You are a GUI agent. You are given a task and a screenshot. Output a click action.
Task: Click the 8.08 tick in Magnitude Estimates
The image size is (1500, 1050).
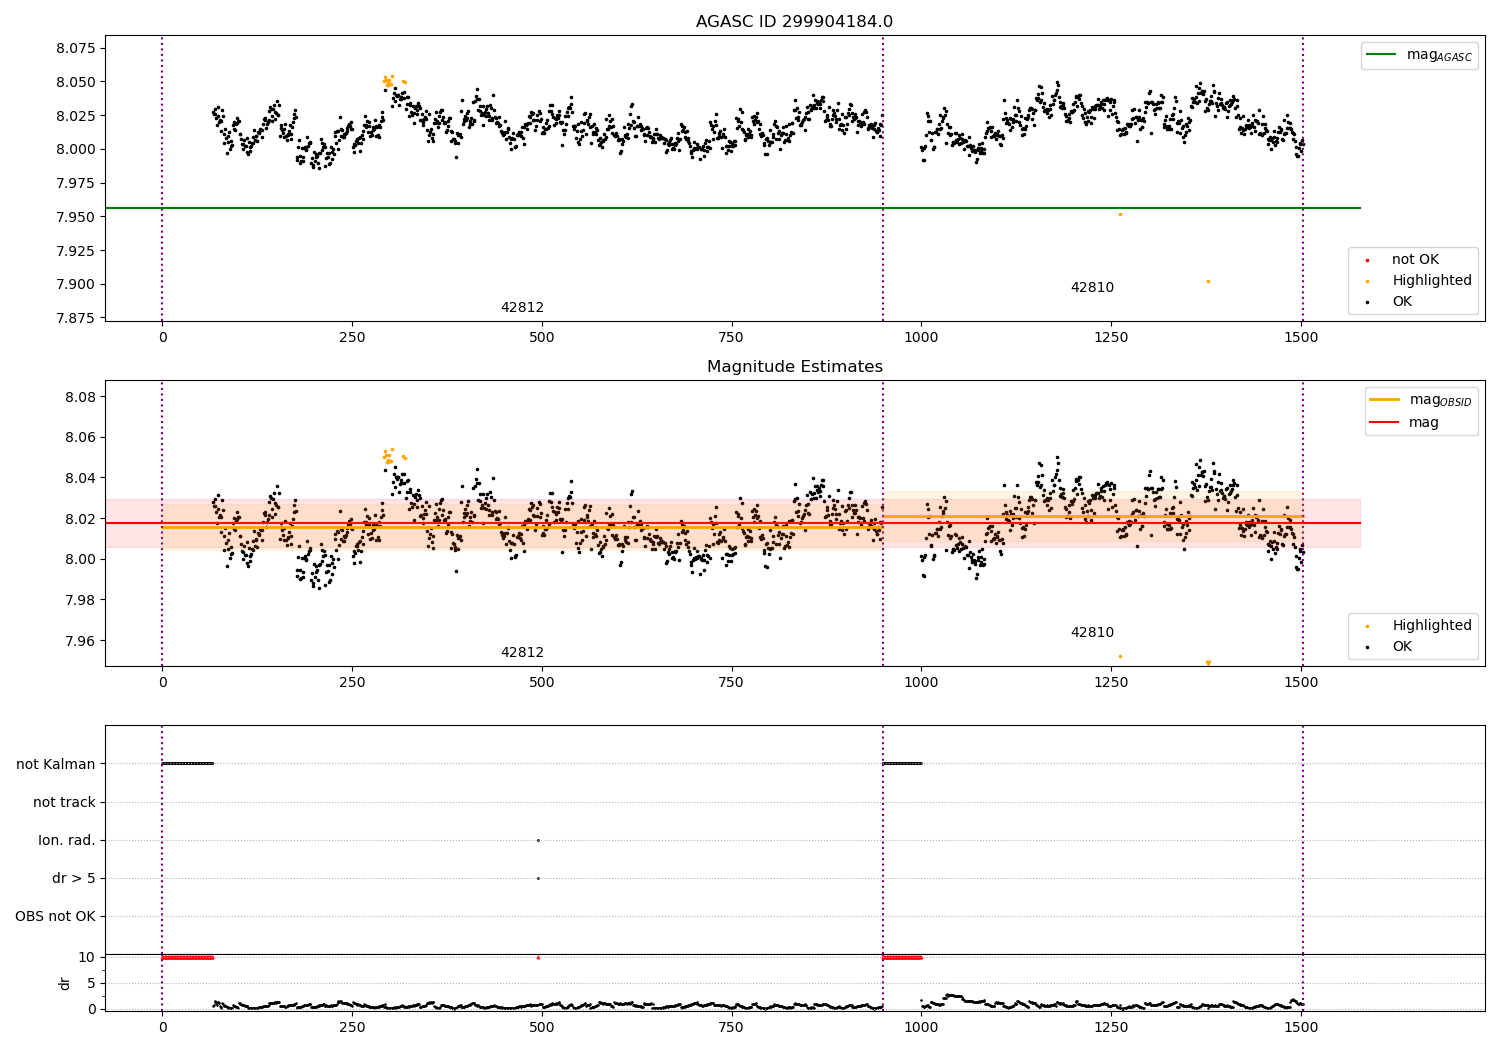coord(80,397)
